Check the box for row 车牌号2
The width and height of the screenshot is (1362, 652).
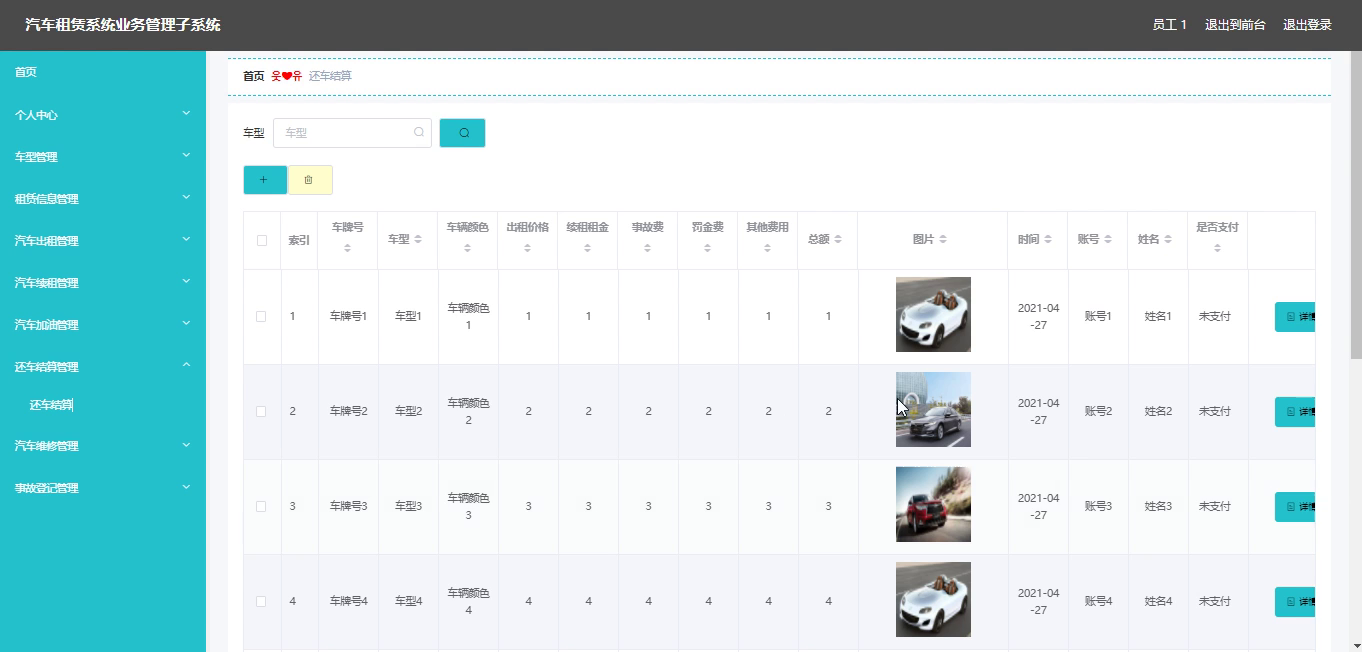[x=261, y=411]
